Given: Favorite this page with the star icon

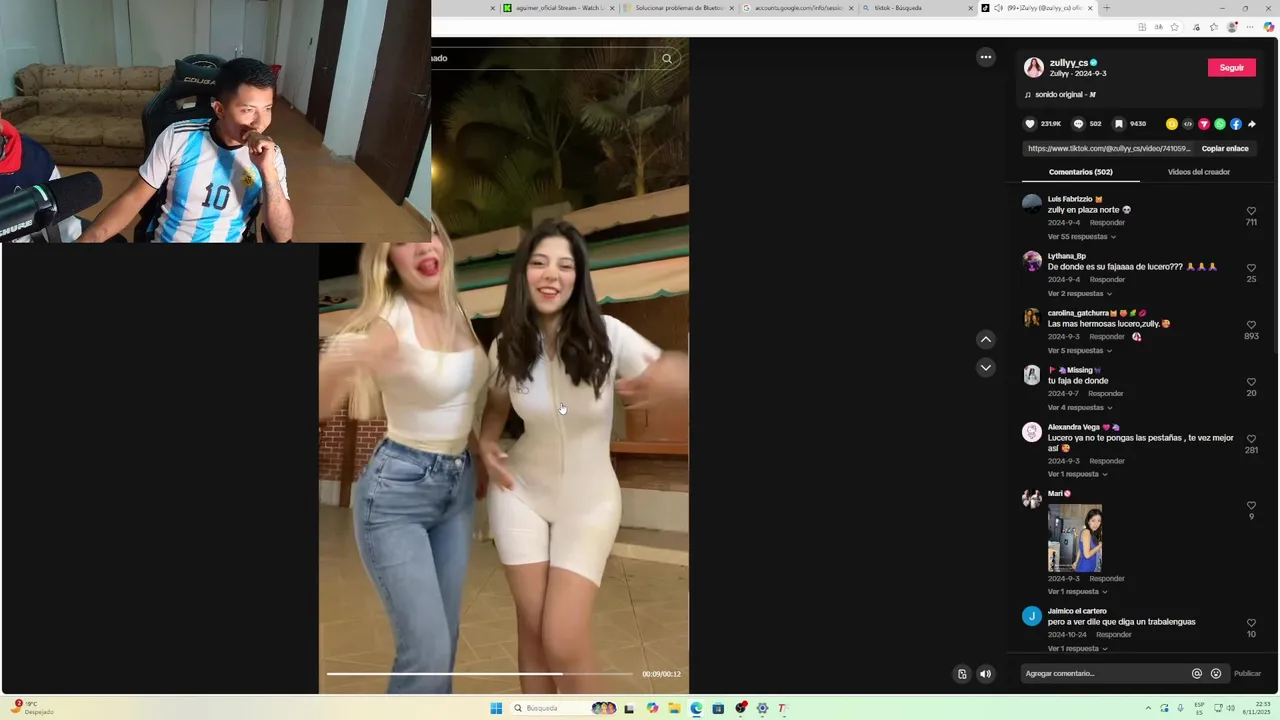Looking at the screenshot, I should 1174,27.
